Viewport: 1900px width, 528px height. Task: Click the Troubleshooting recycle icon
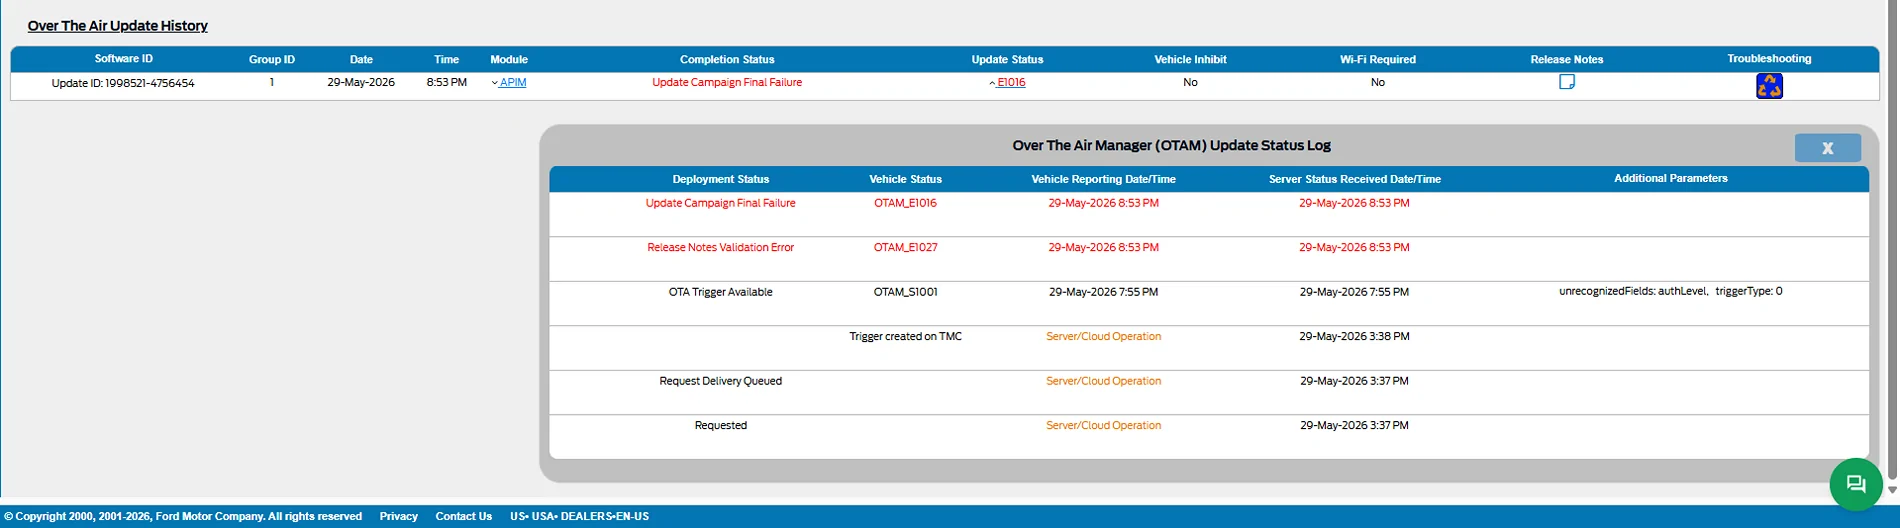[x=1769, y=86]
